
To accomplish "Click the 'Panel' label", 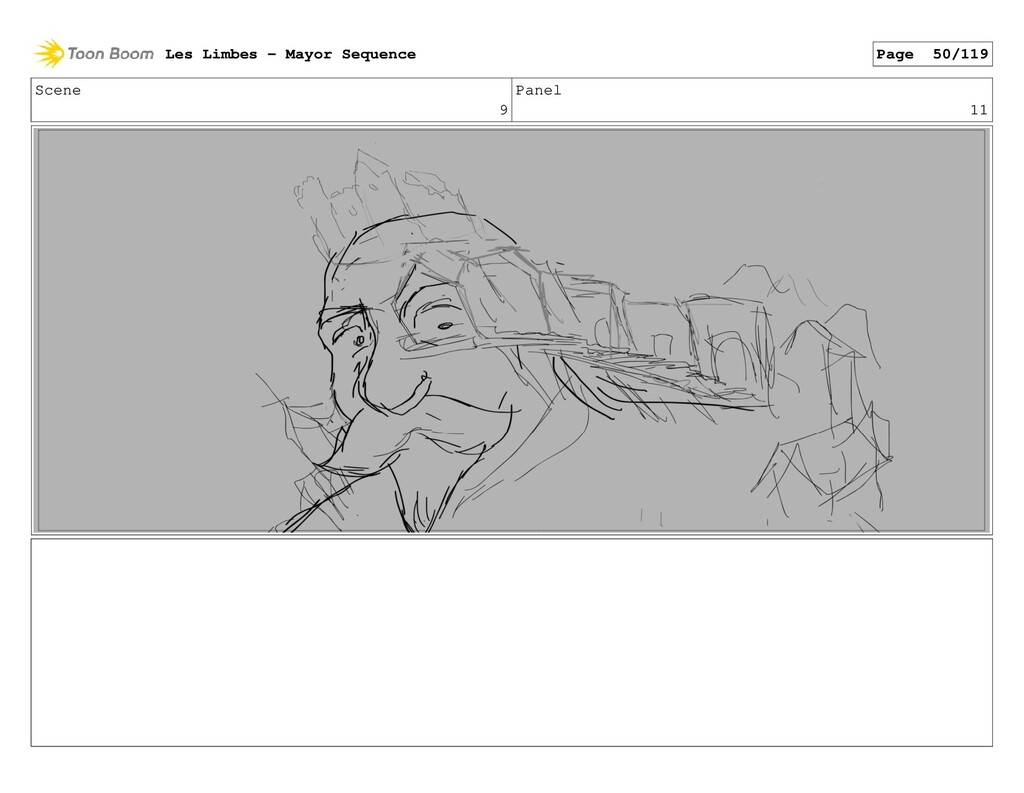I will click(x=538, y=90).
